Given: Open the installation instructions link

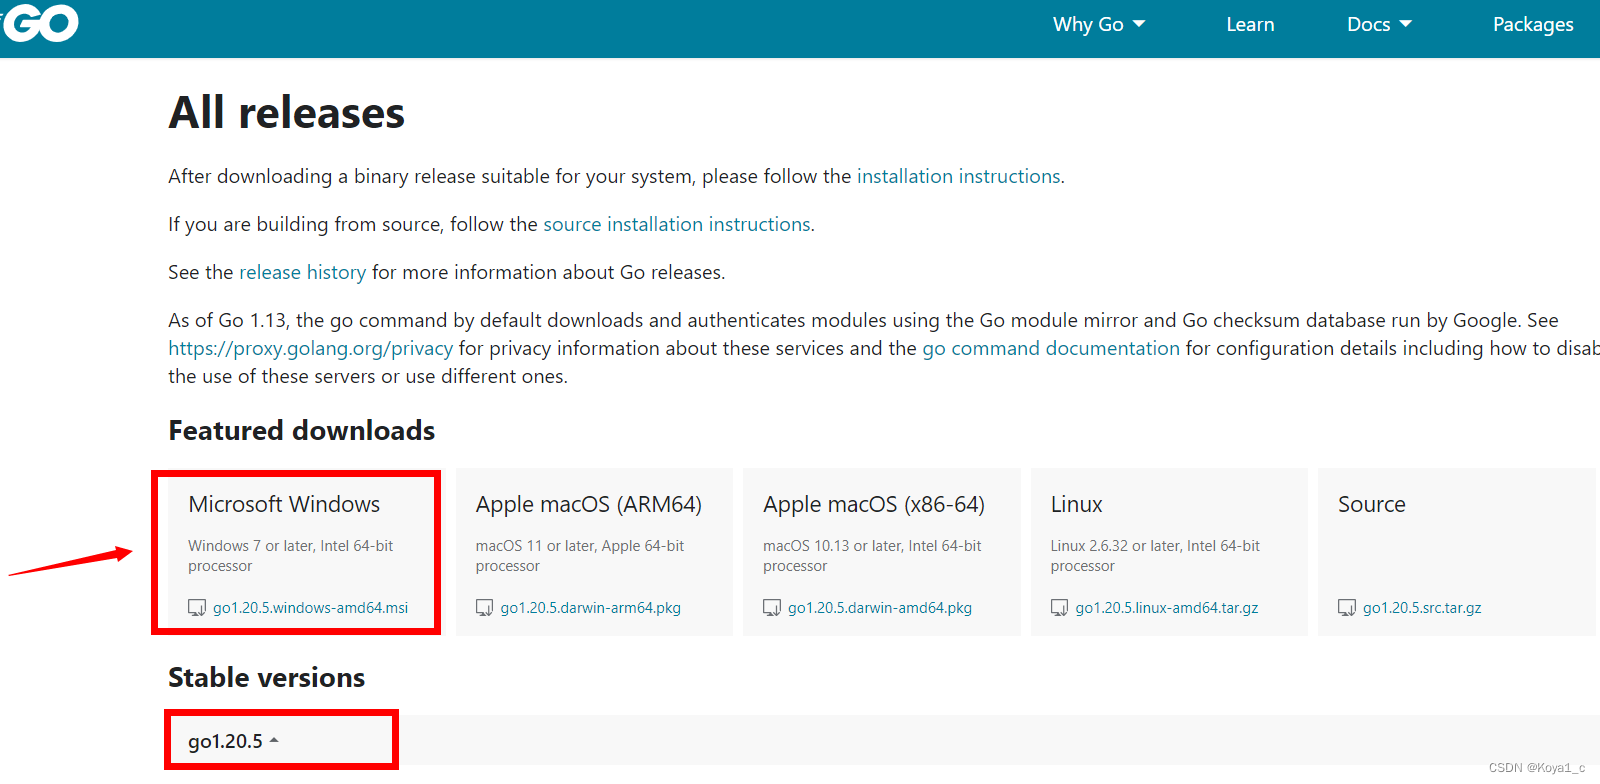Looking at the screenshot, I should pyautogui.click(x=958, y=176).
